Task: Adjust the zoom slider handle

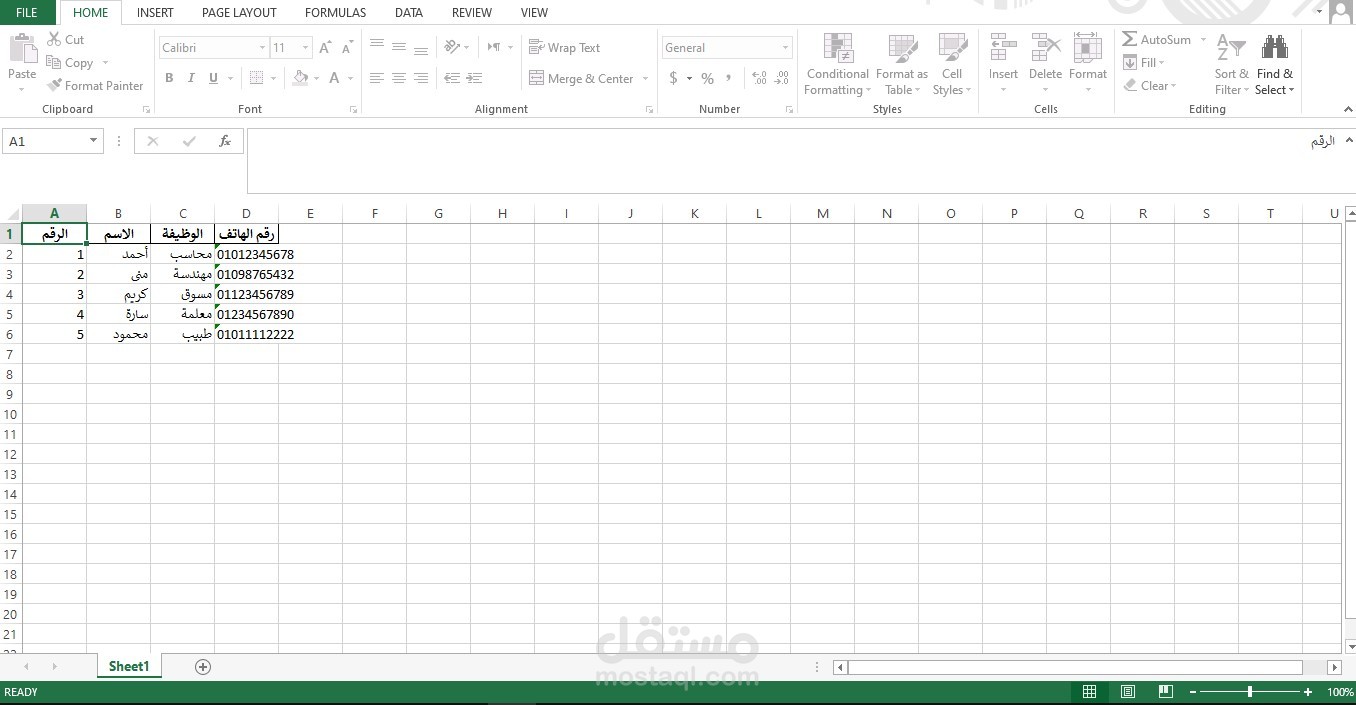Action: point(1250,692)
